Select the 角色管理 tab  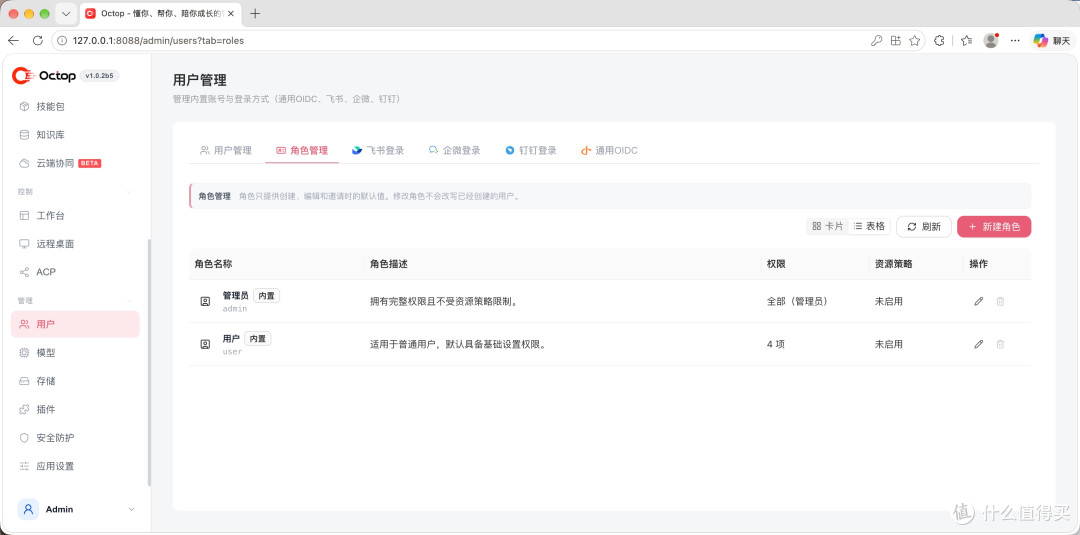coord(302,150)
